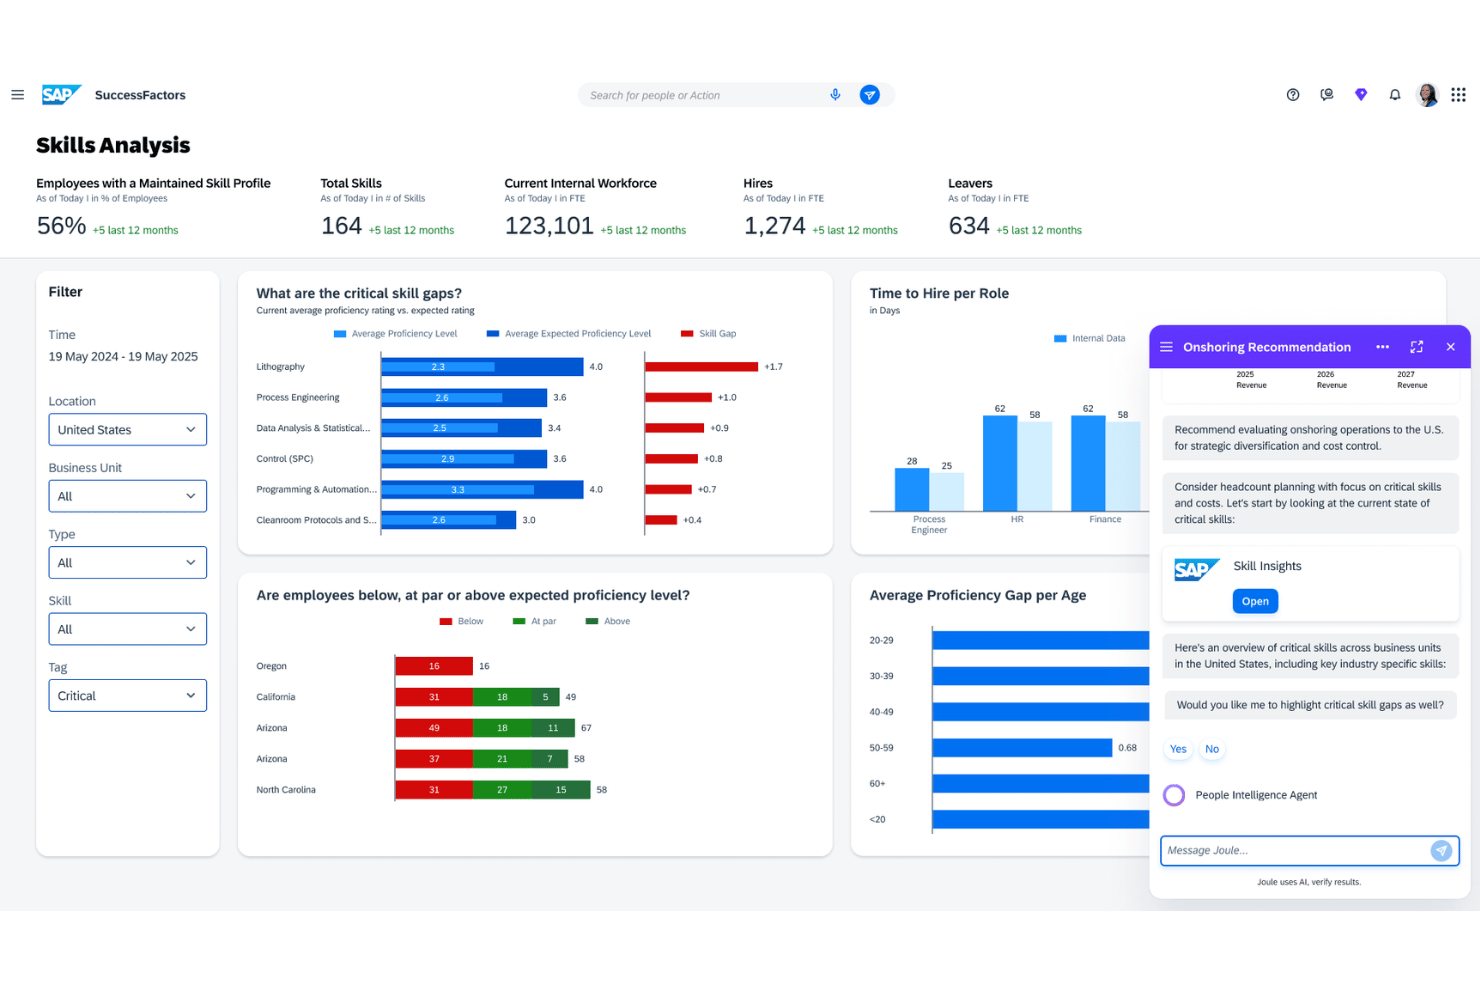Image resolution: width=1480 pixels, height=987 pixels.
Task: Click the 50-59 age bar with 0.68
Action: pyautogui.click(x=1022, y=748)
